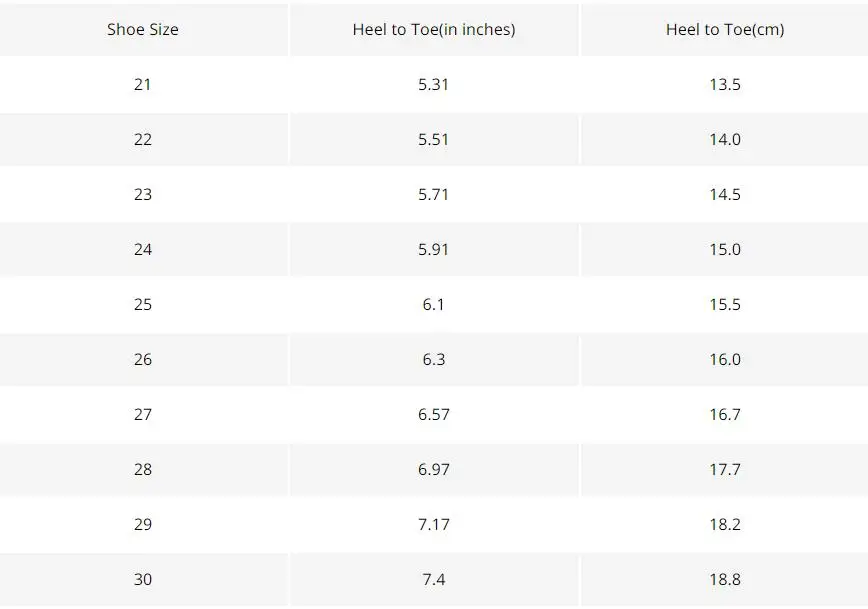
Task: Click the Shoe Size column header
Action: pos(143,29)
